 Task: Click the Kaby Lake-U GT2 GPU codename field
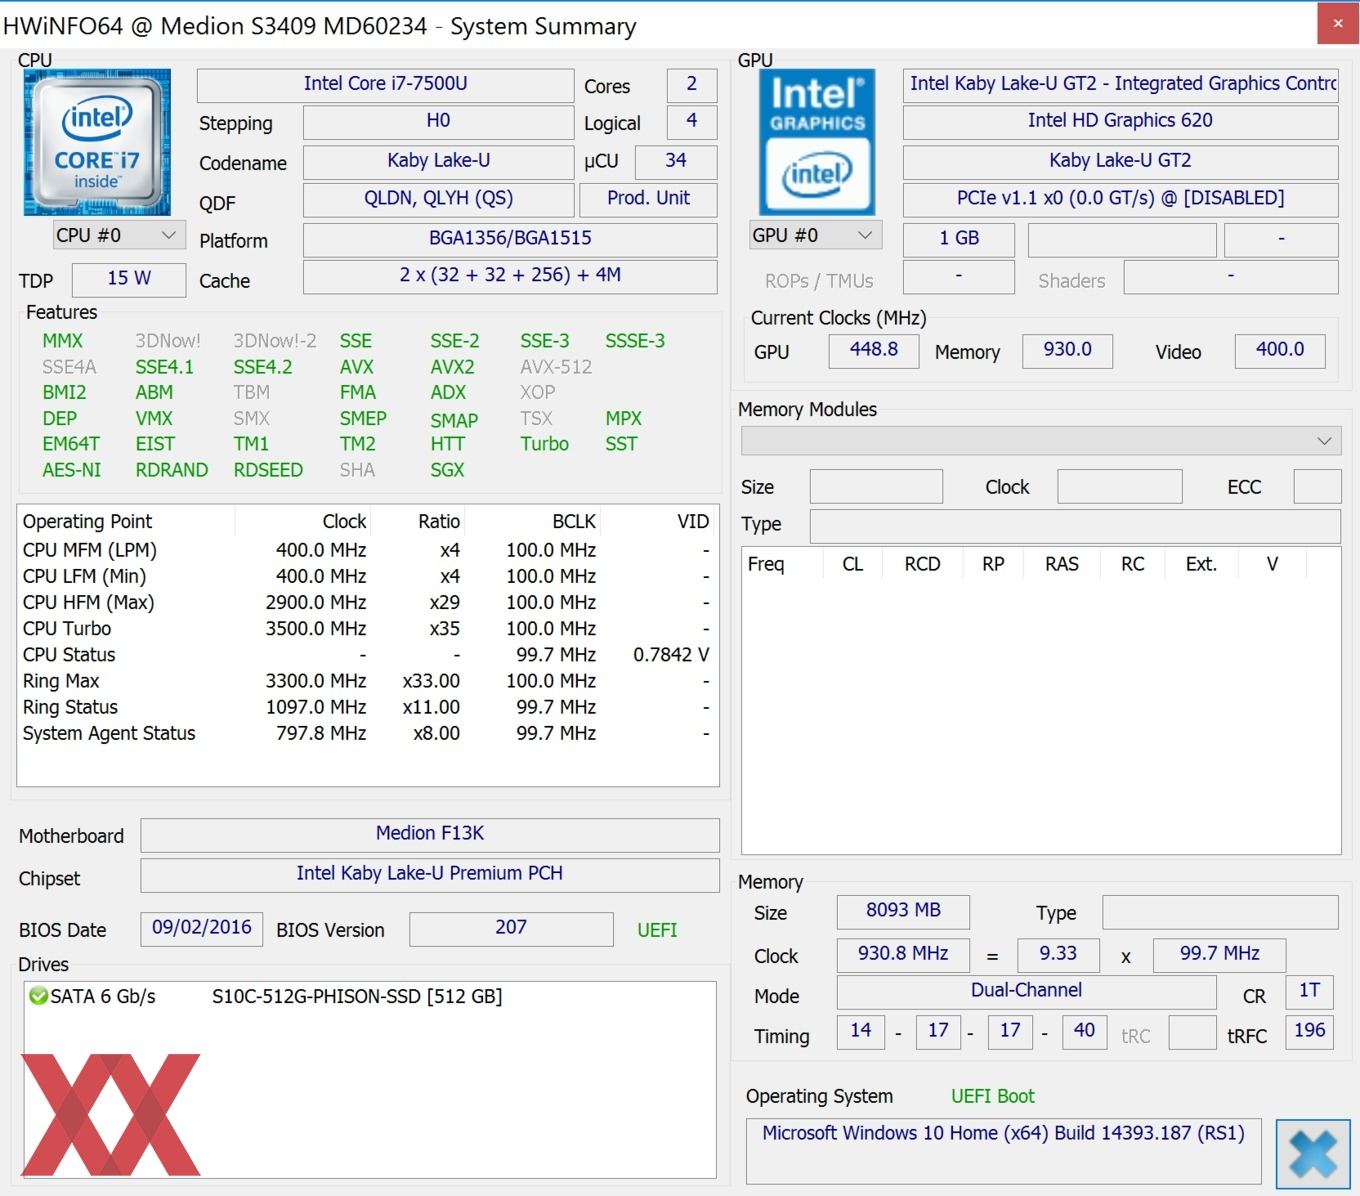[1120, 161]
